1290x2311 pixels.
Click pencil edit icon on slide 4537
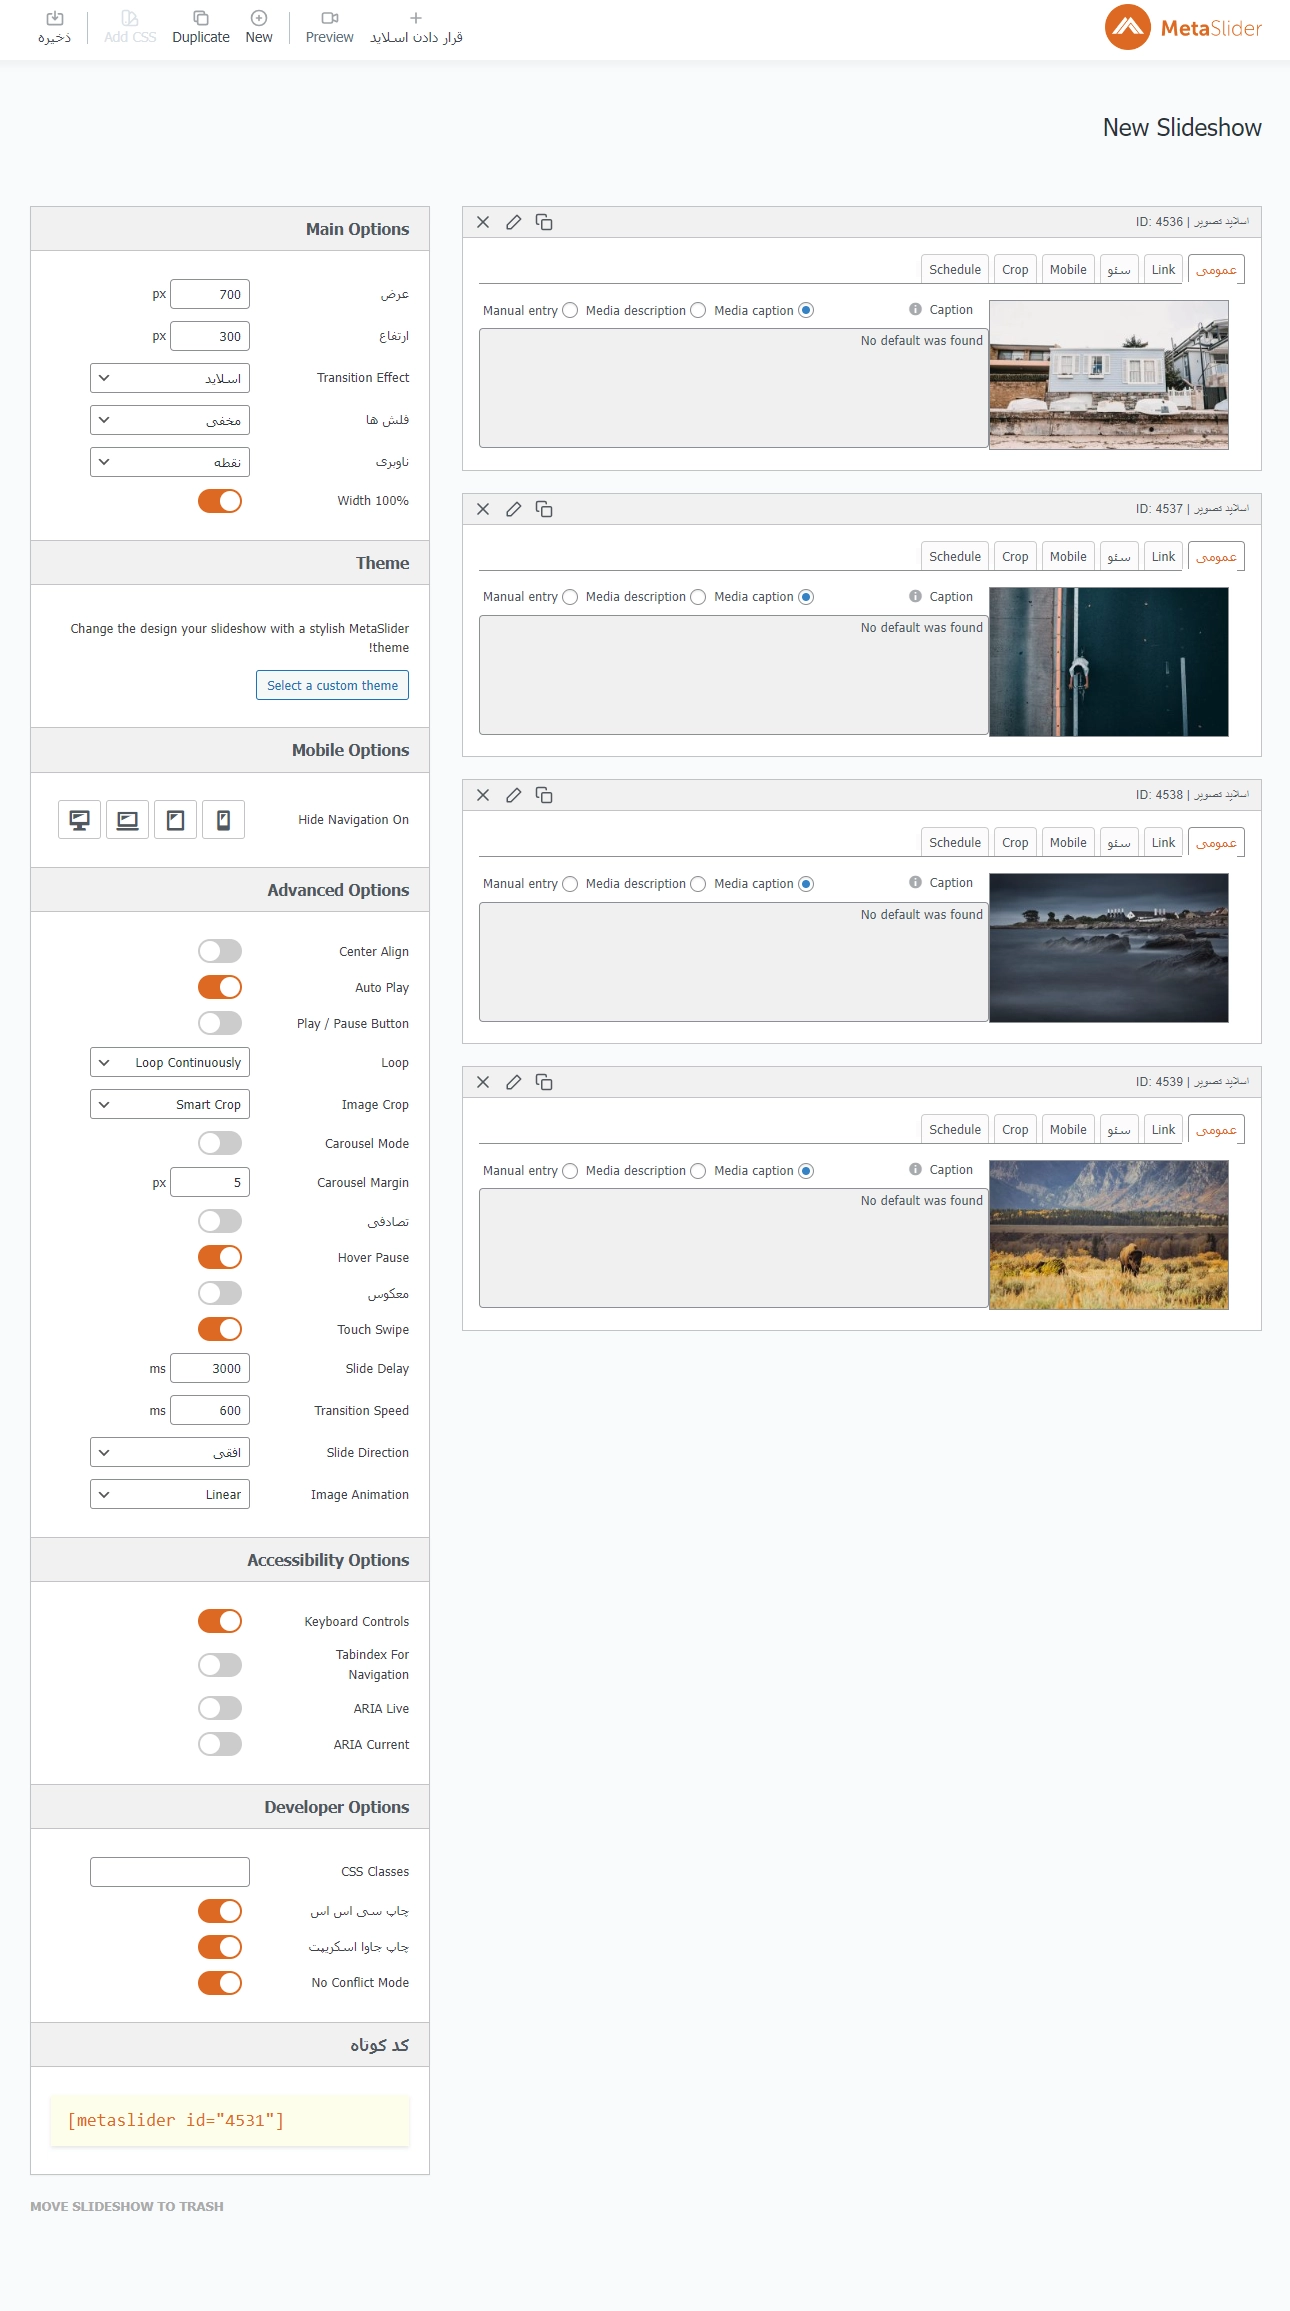(513, 509)
